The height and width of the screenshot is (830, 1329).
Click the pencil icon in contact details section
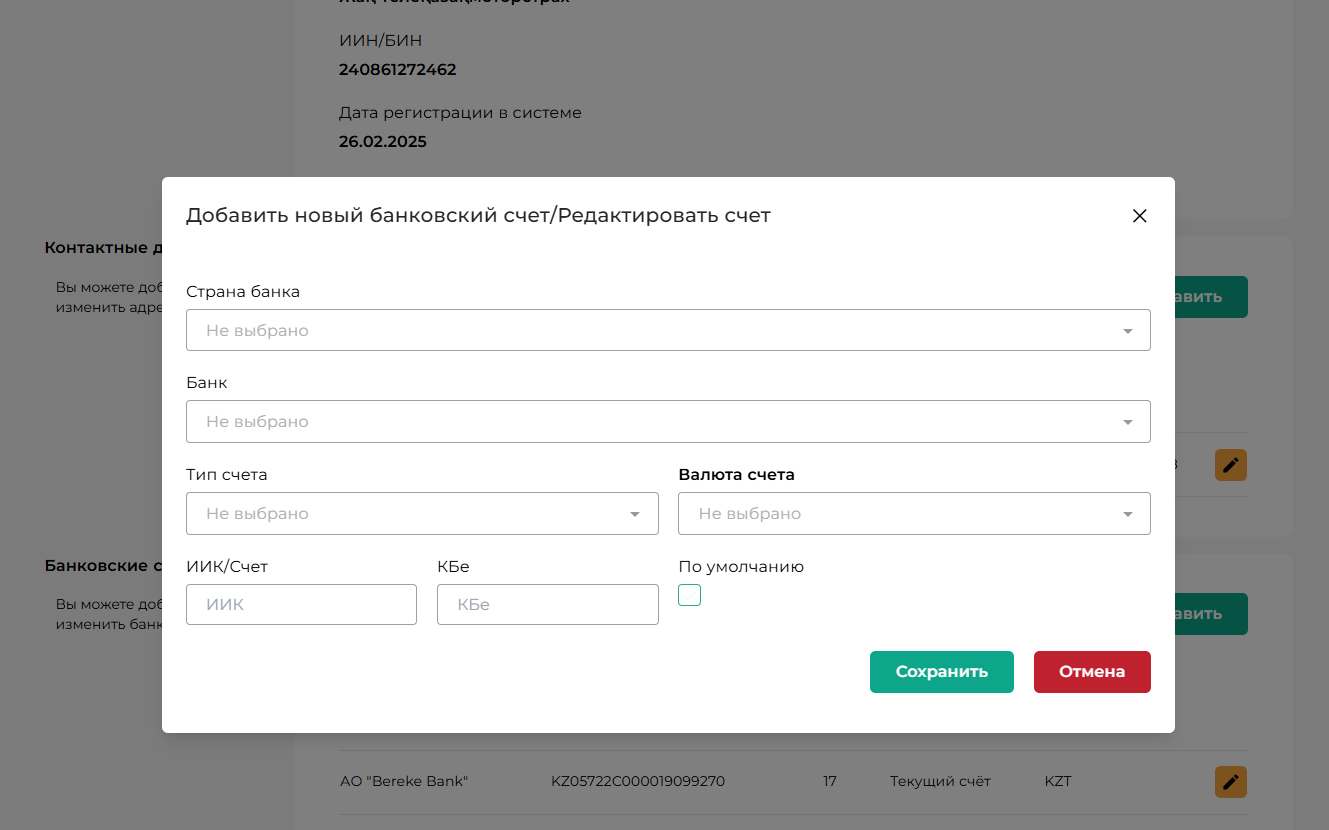(1230, 465)
